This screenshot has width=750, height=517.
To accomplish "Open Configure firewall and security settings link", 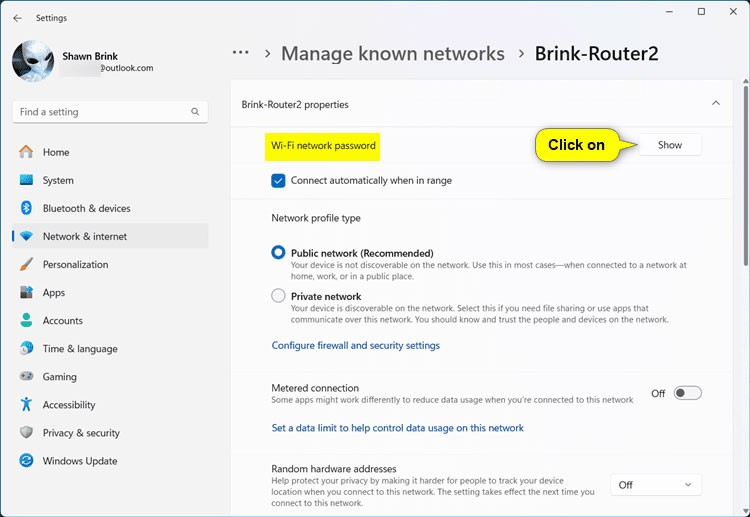I will pos(355,345).
